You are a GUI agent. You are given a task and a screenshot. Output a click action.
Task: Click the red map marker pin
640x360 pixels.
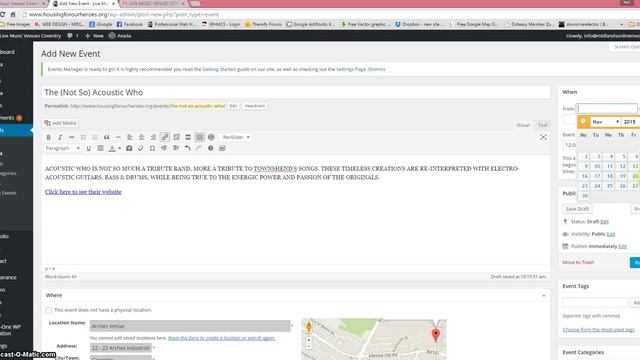(436, 335)
